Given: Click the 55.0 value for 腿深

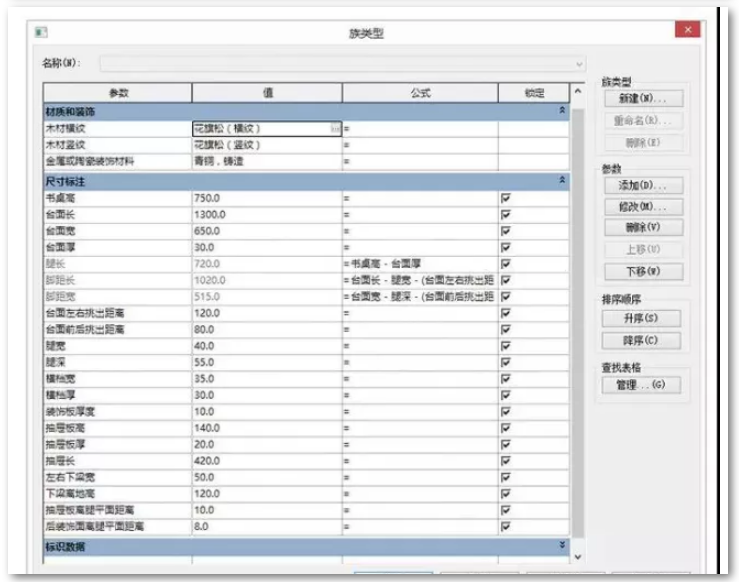Looking at the screenshot, I should click(204, 362).
